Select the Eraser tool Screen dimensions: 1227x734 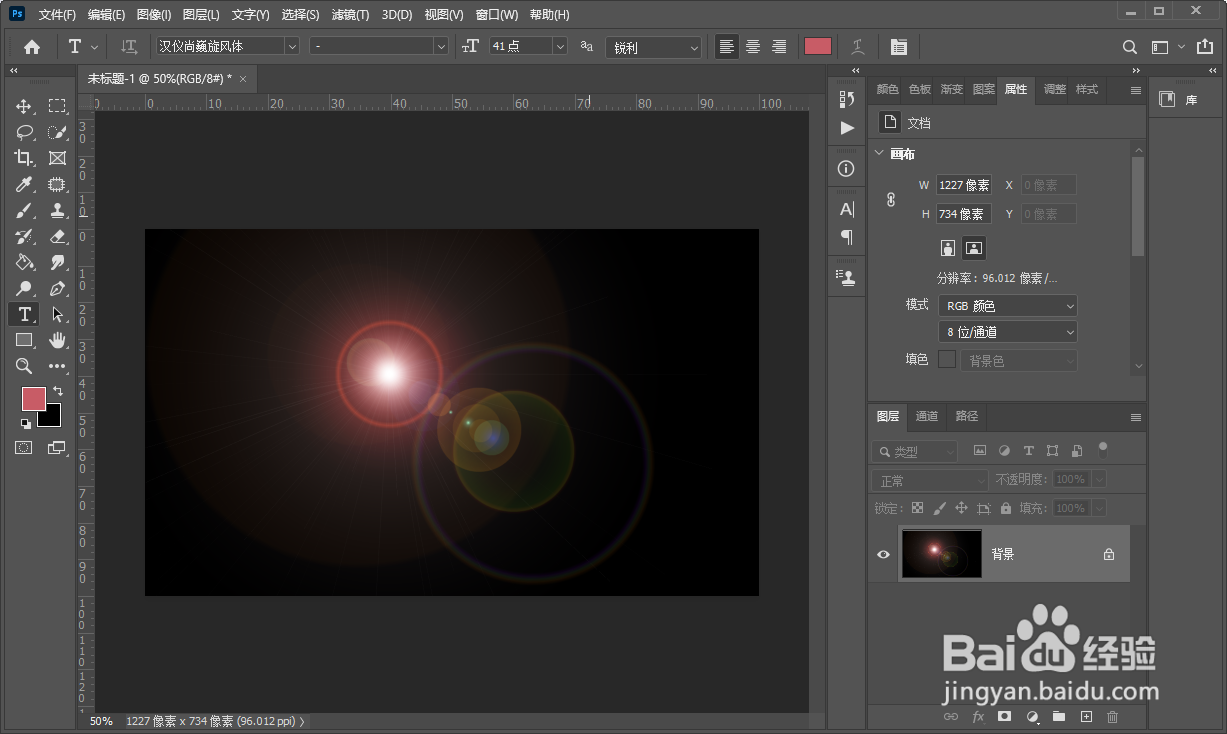coord(57,236)
